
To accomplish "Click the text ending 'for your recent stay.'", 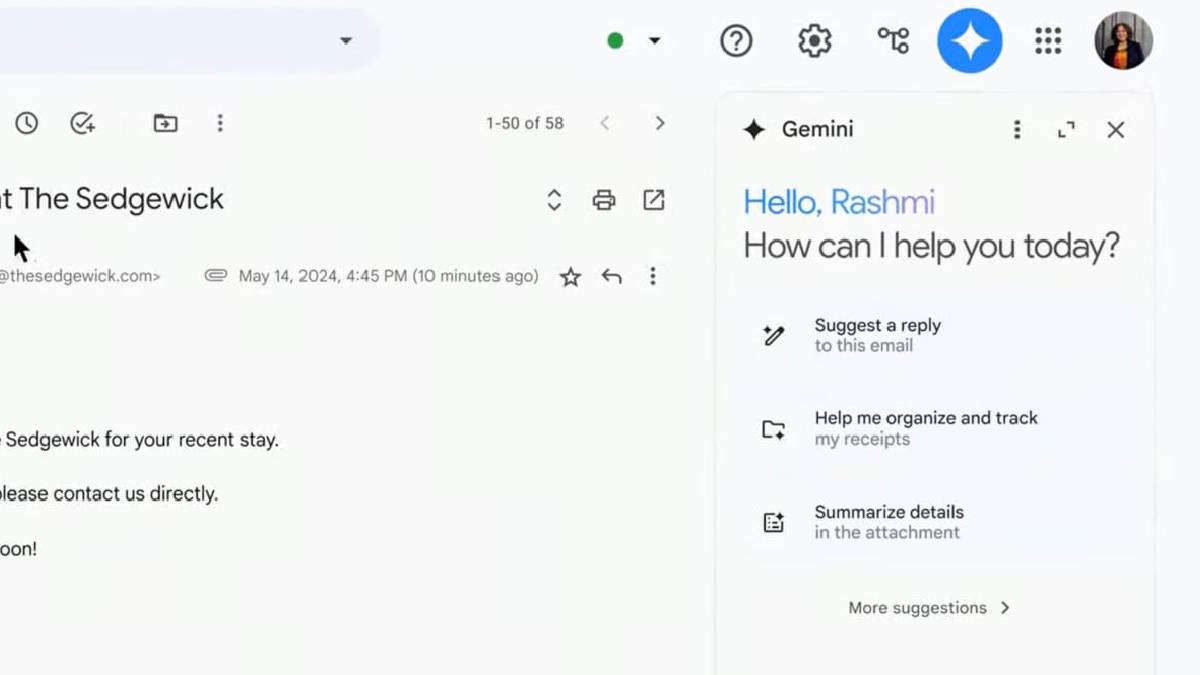I will pyautogui.click(x=140, y=440).
